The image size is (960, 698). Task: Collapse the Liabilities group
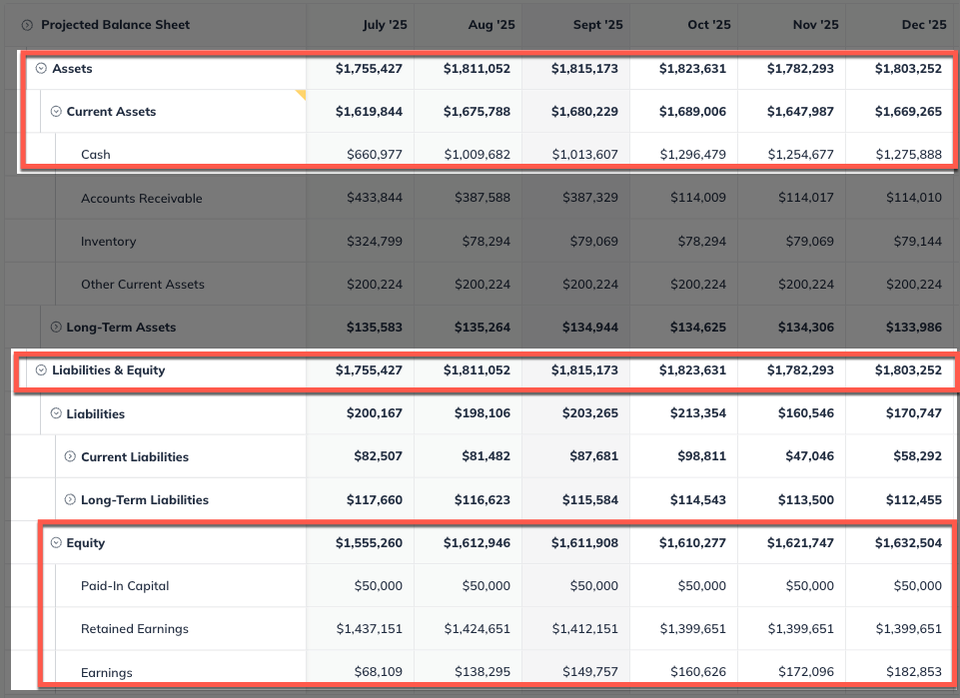coord(56,413)
